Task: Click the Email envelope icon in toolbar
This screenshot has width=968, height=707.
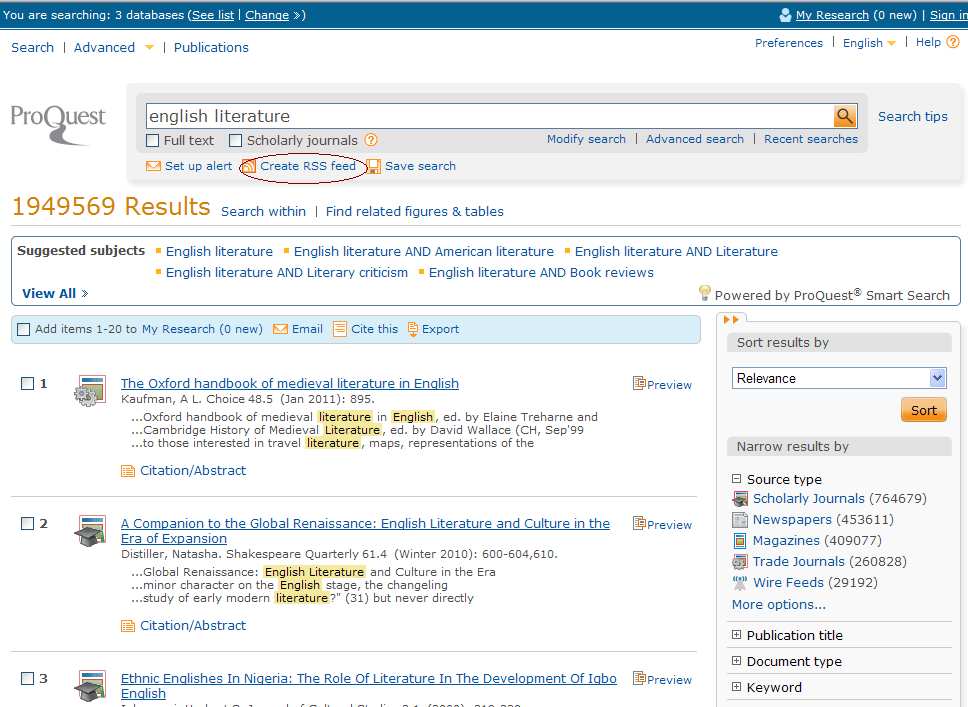Action: [x=280, y=329]
